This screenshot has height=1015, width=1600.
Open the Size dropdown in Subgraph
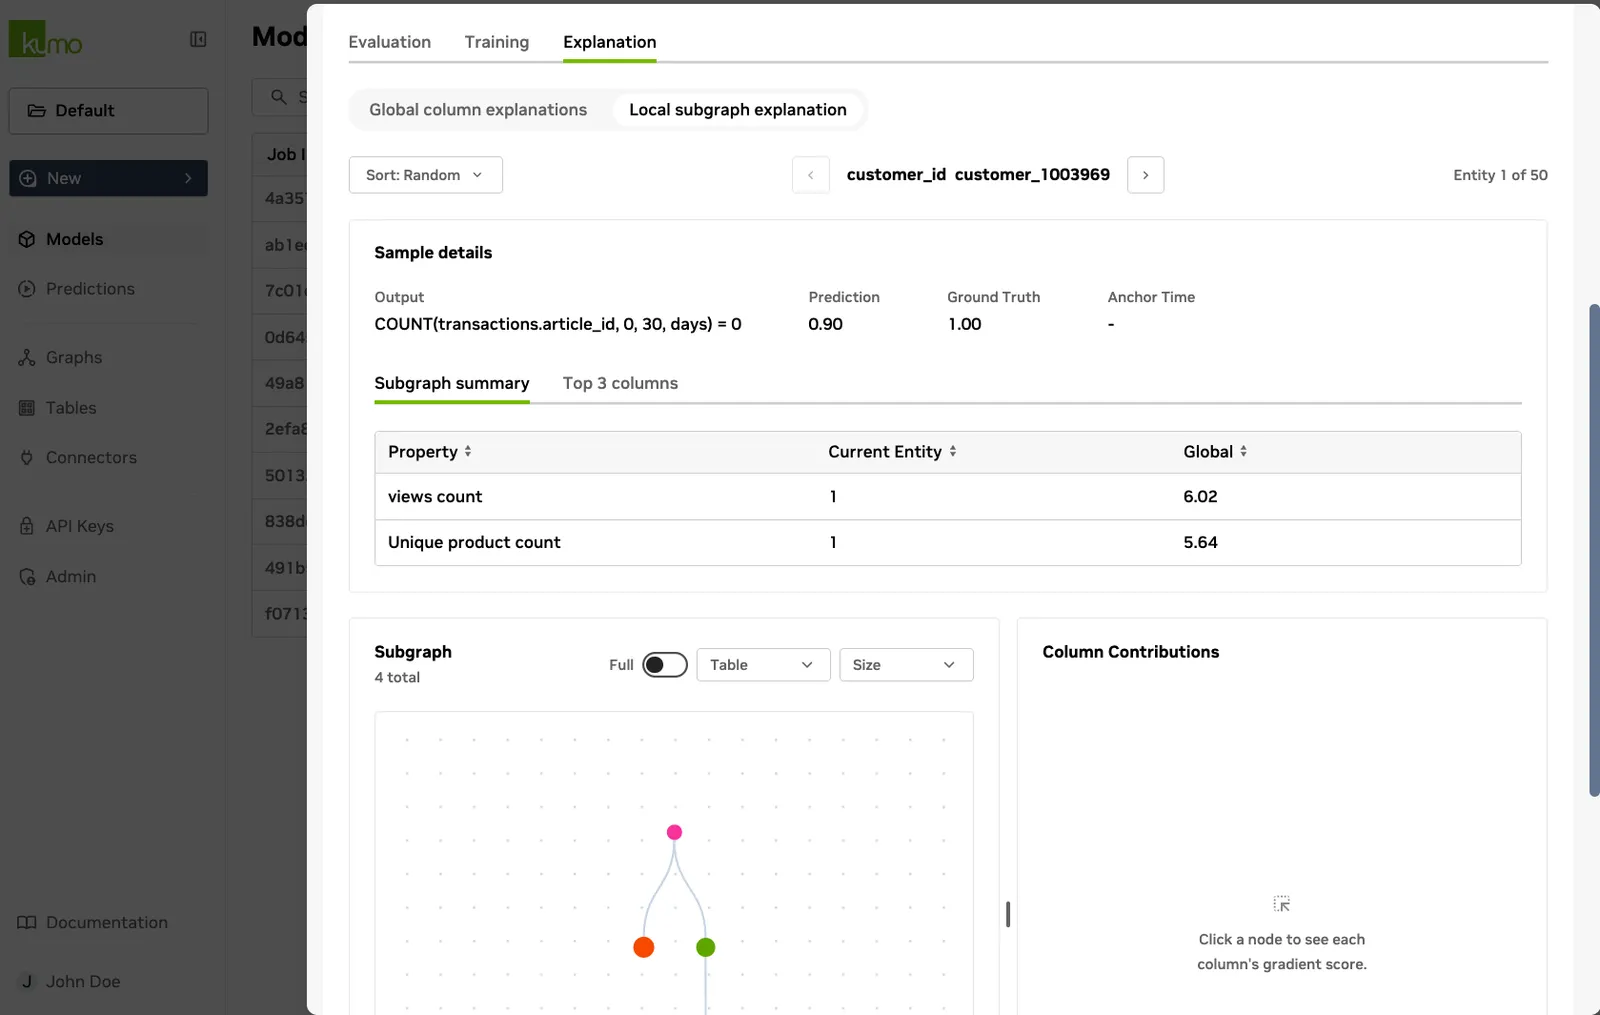coord(906,665)
